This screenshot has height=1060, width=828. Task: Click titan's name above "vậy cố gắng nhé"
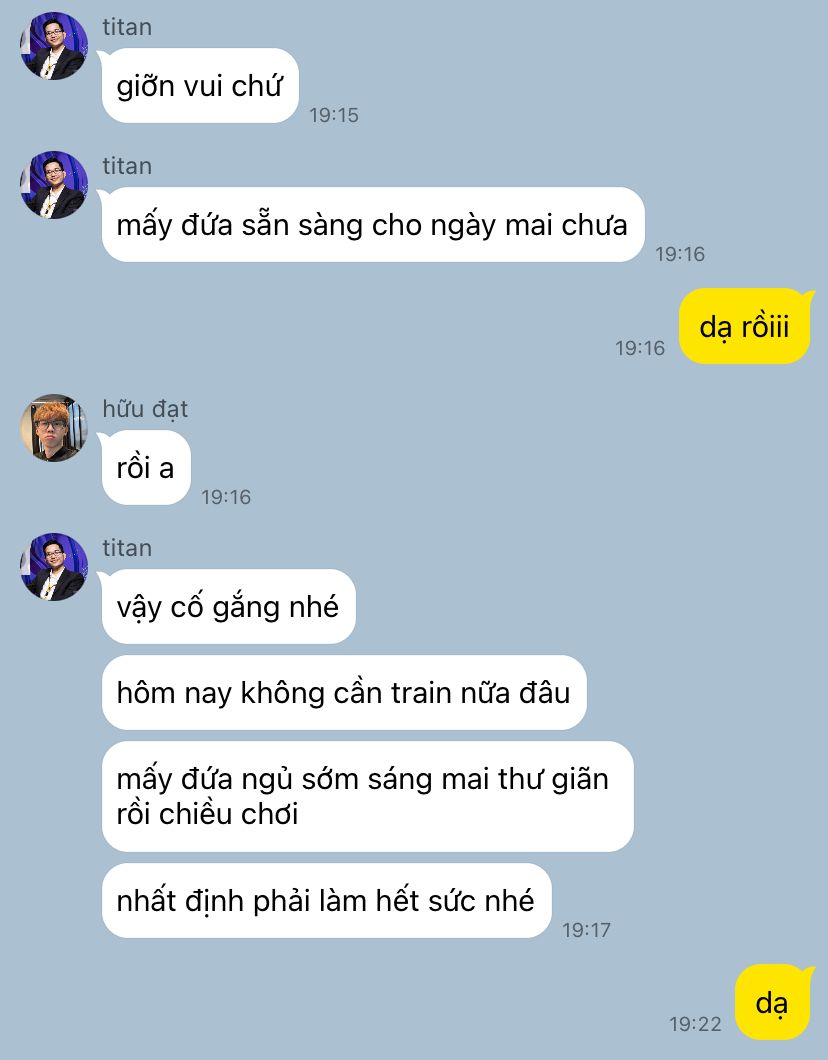[x=127, y=548]
